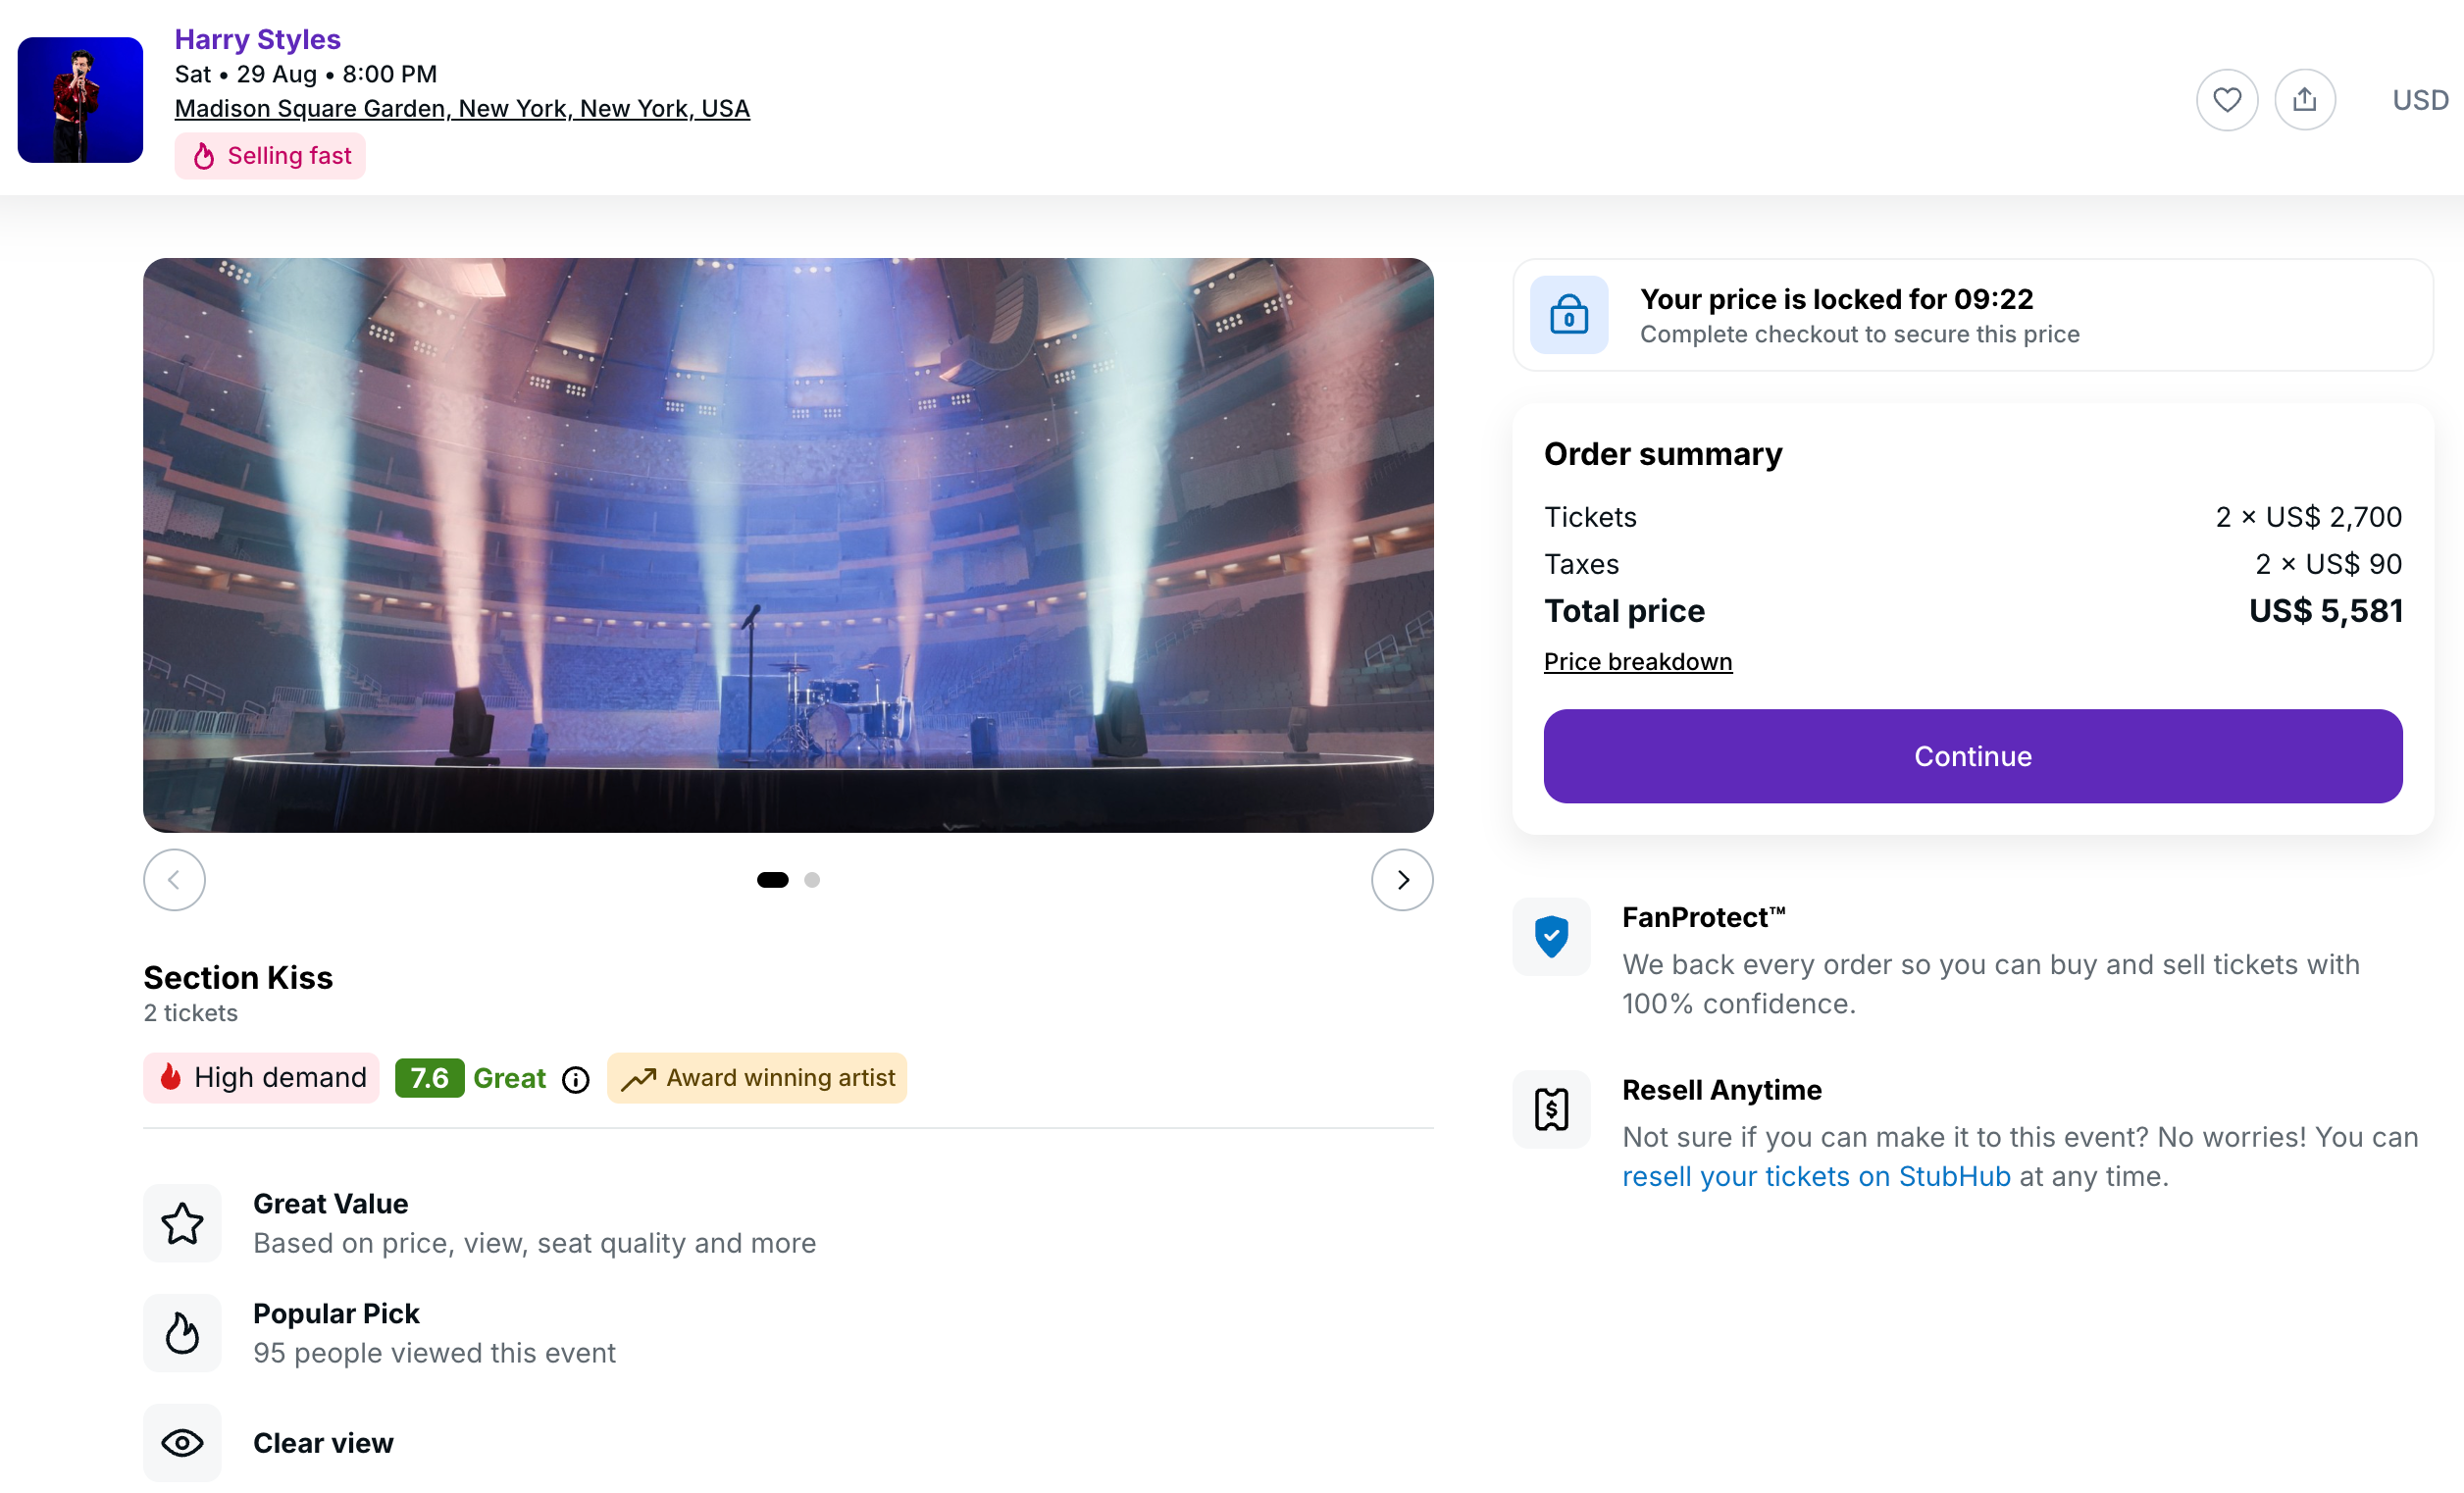Show next seat view image

point(1402,880)
